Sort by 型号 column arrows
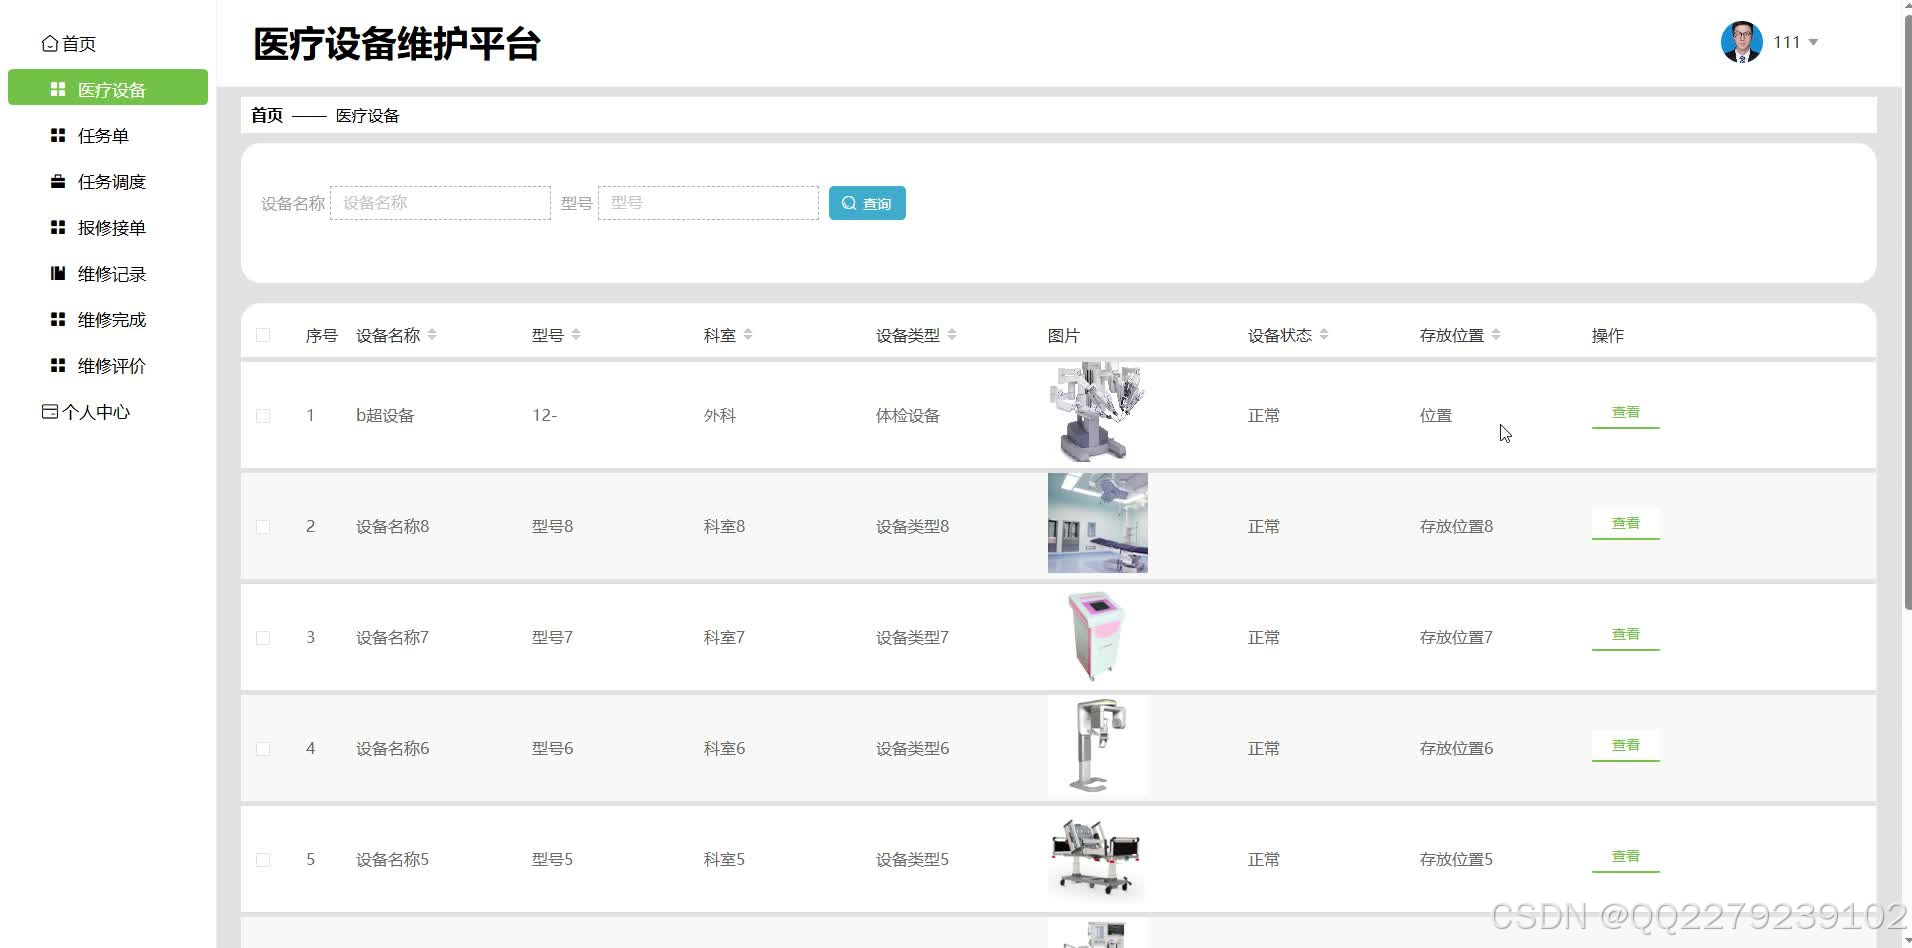1912x948 pixels. click(576, 335)
